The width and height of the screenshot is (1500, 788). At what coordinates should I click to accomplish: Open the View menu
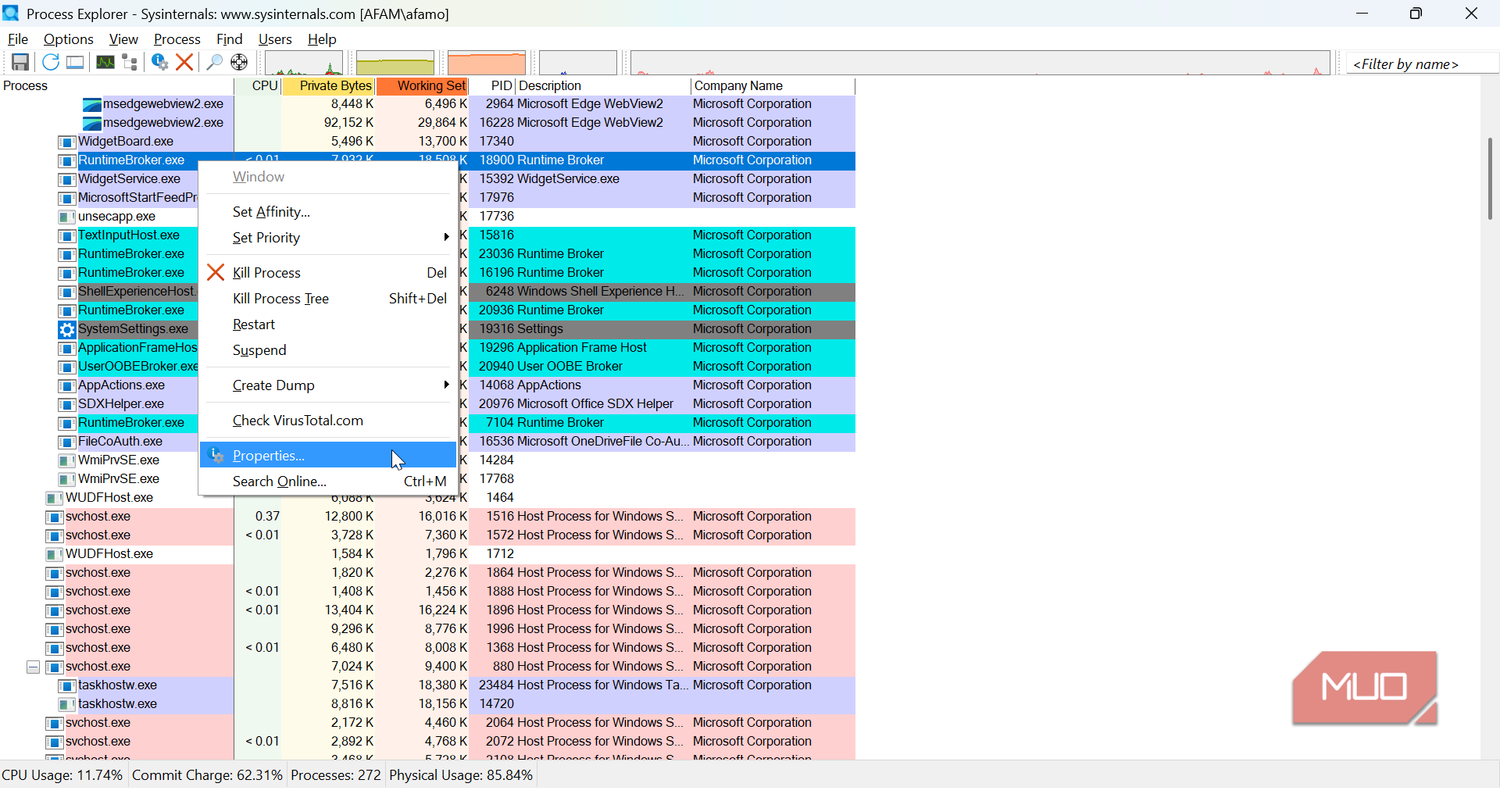click(x=124, y=39)
